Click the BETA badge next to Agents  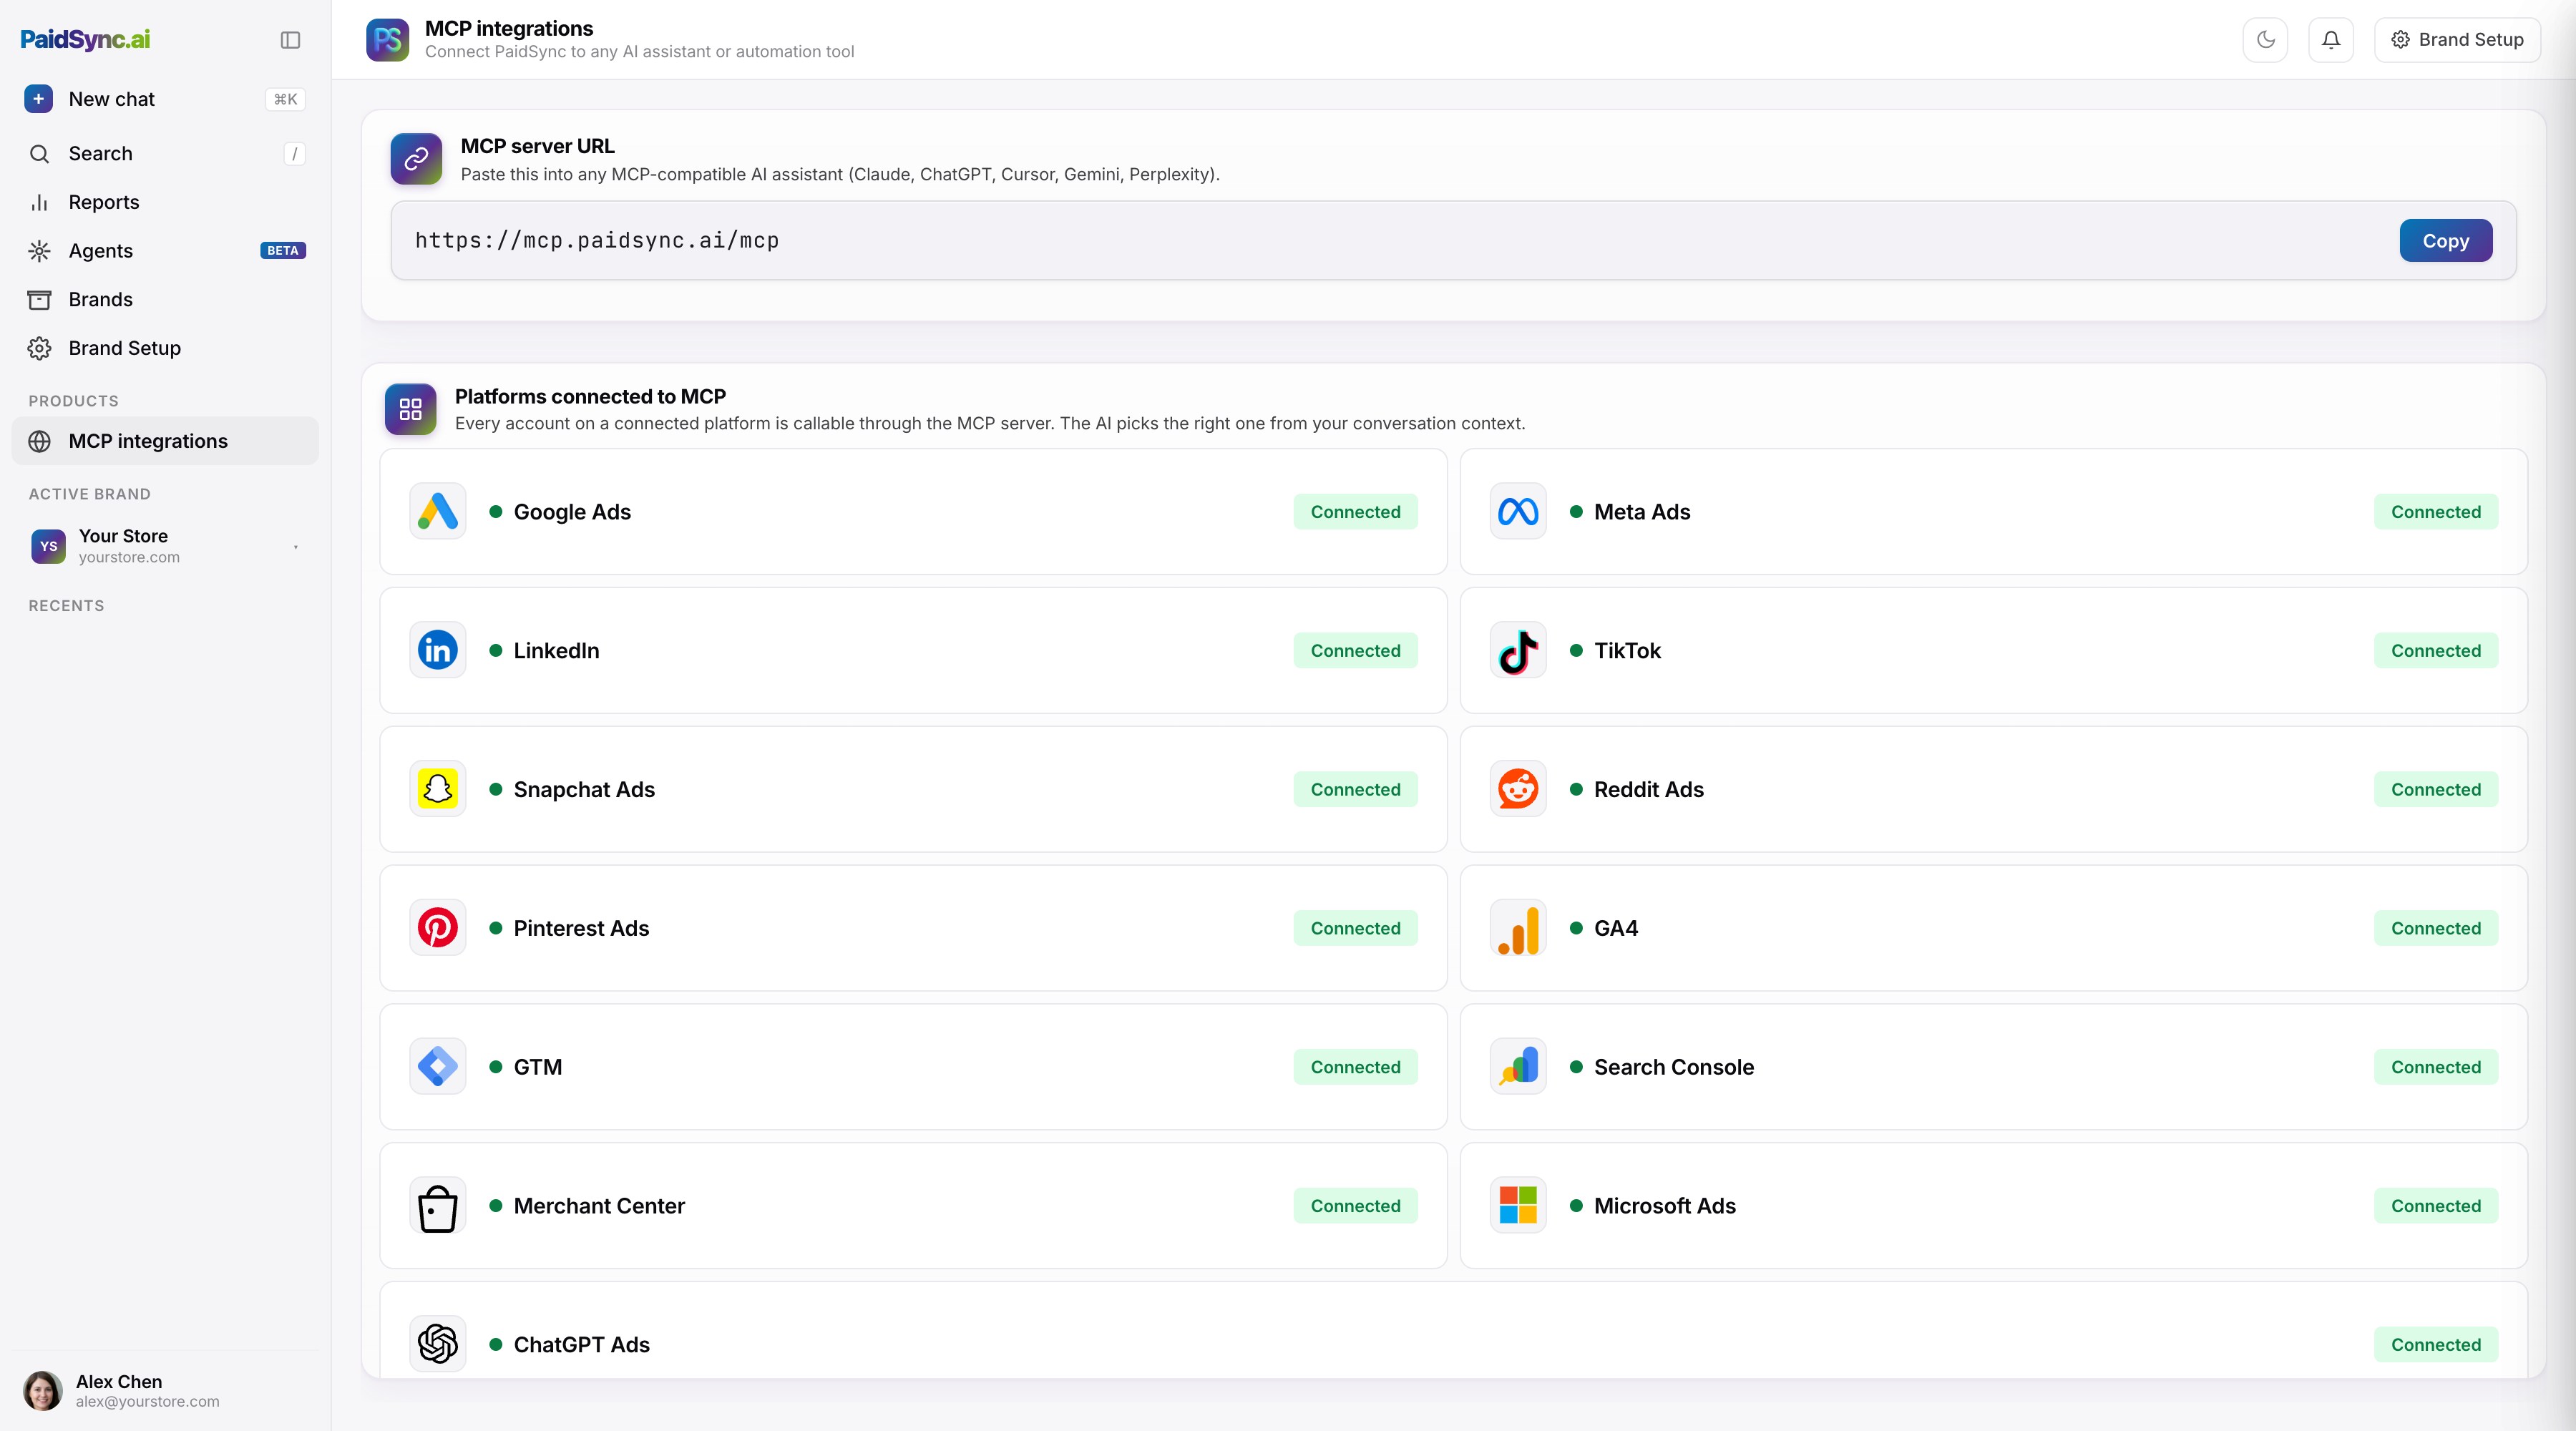click(283, 251)
